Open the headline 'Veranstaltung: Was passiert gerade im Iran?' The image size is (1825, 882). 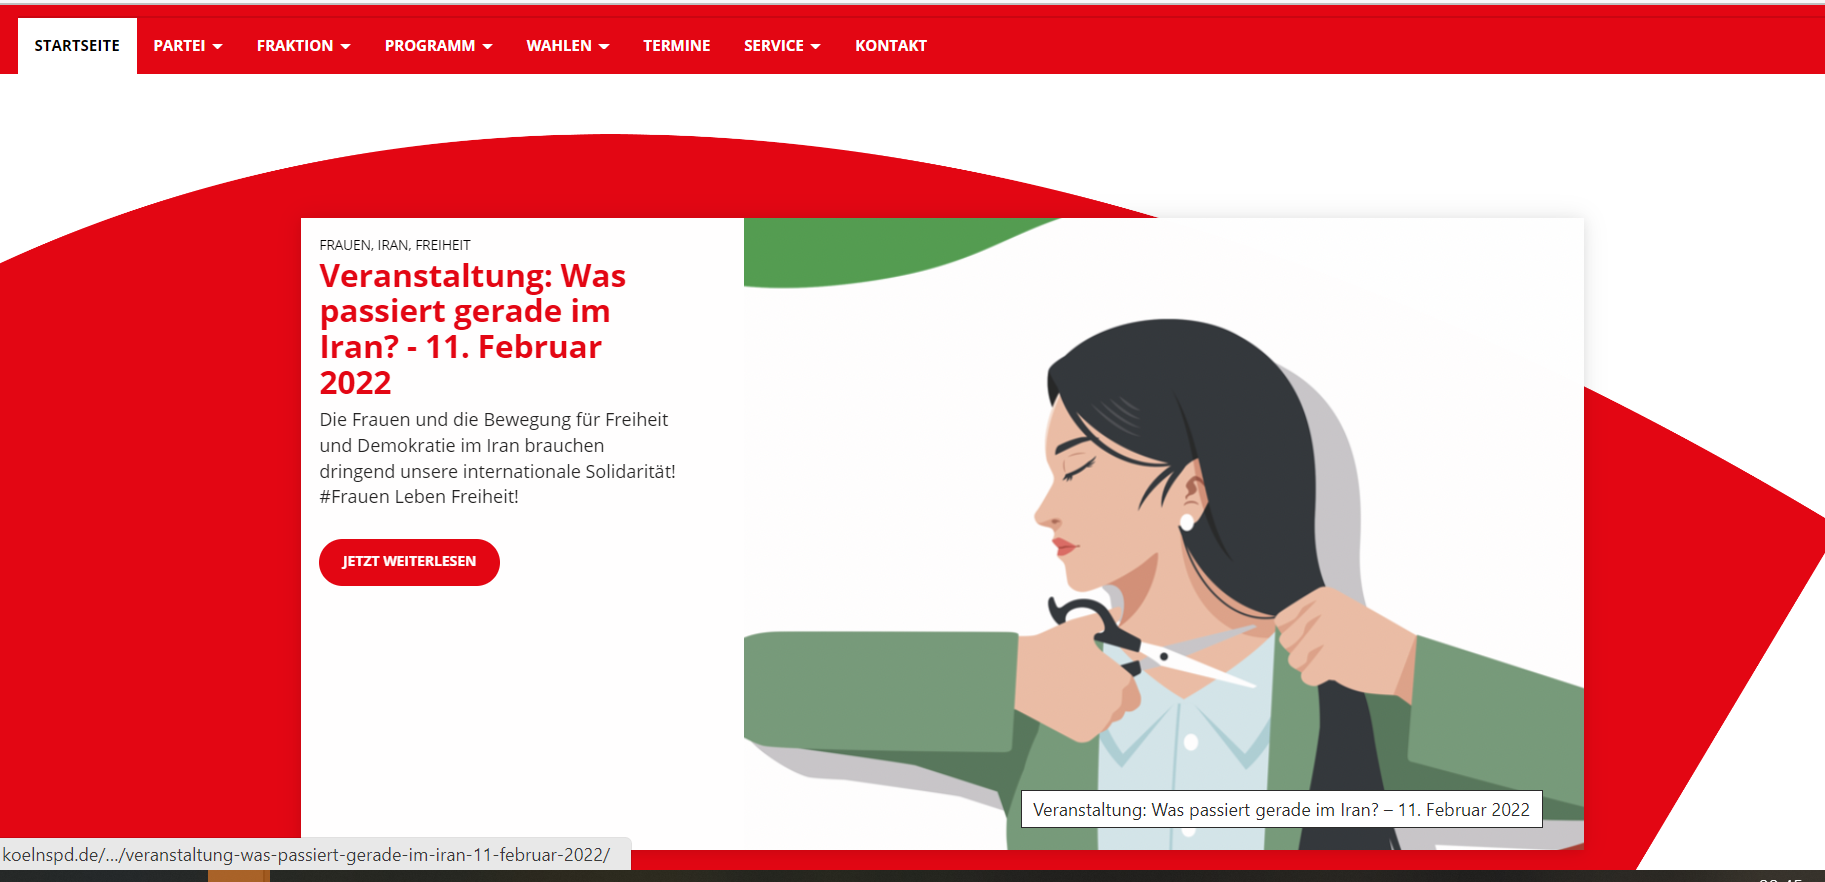pos(473,329)
